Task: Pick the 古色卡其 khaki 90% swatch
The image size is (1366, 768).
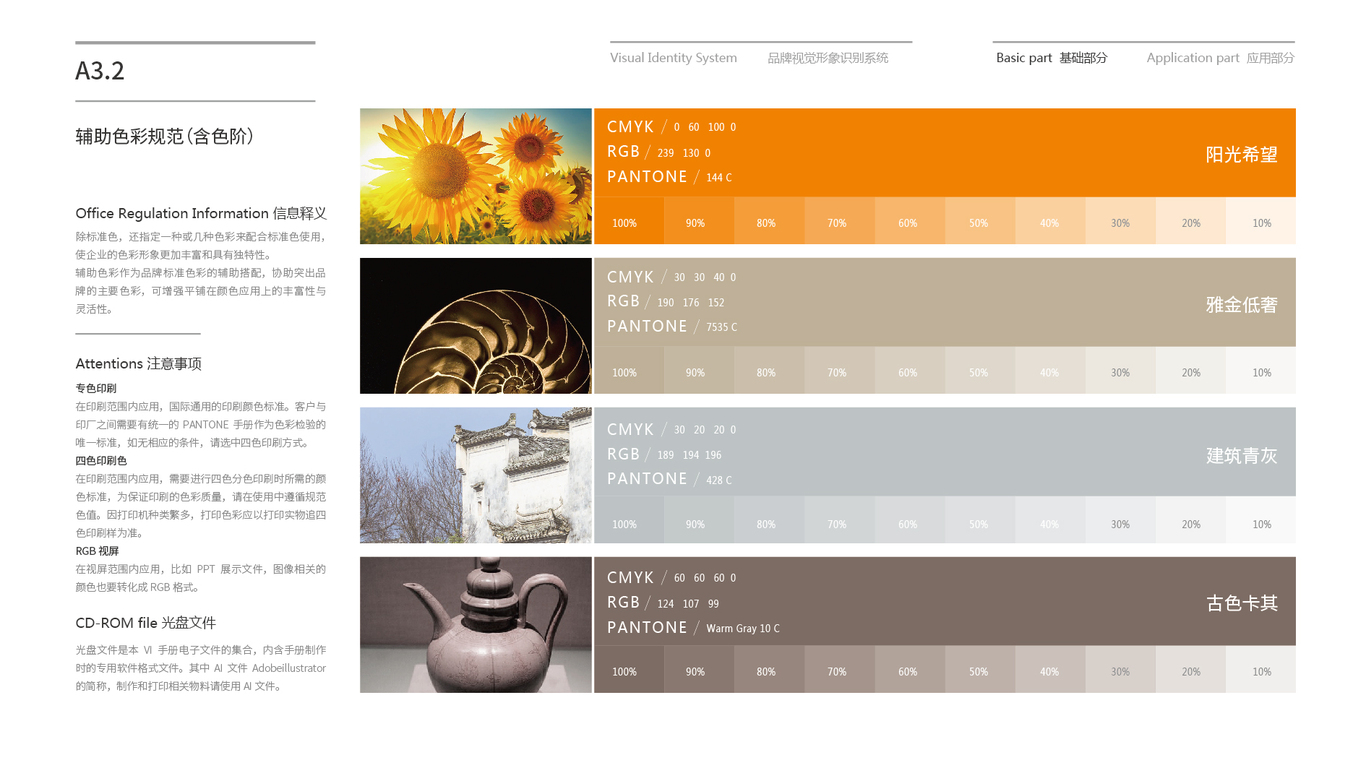Action: tap(699, 669)
